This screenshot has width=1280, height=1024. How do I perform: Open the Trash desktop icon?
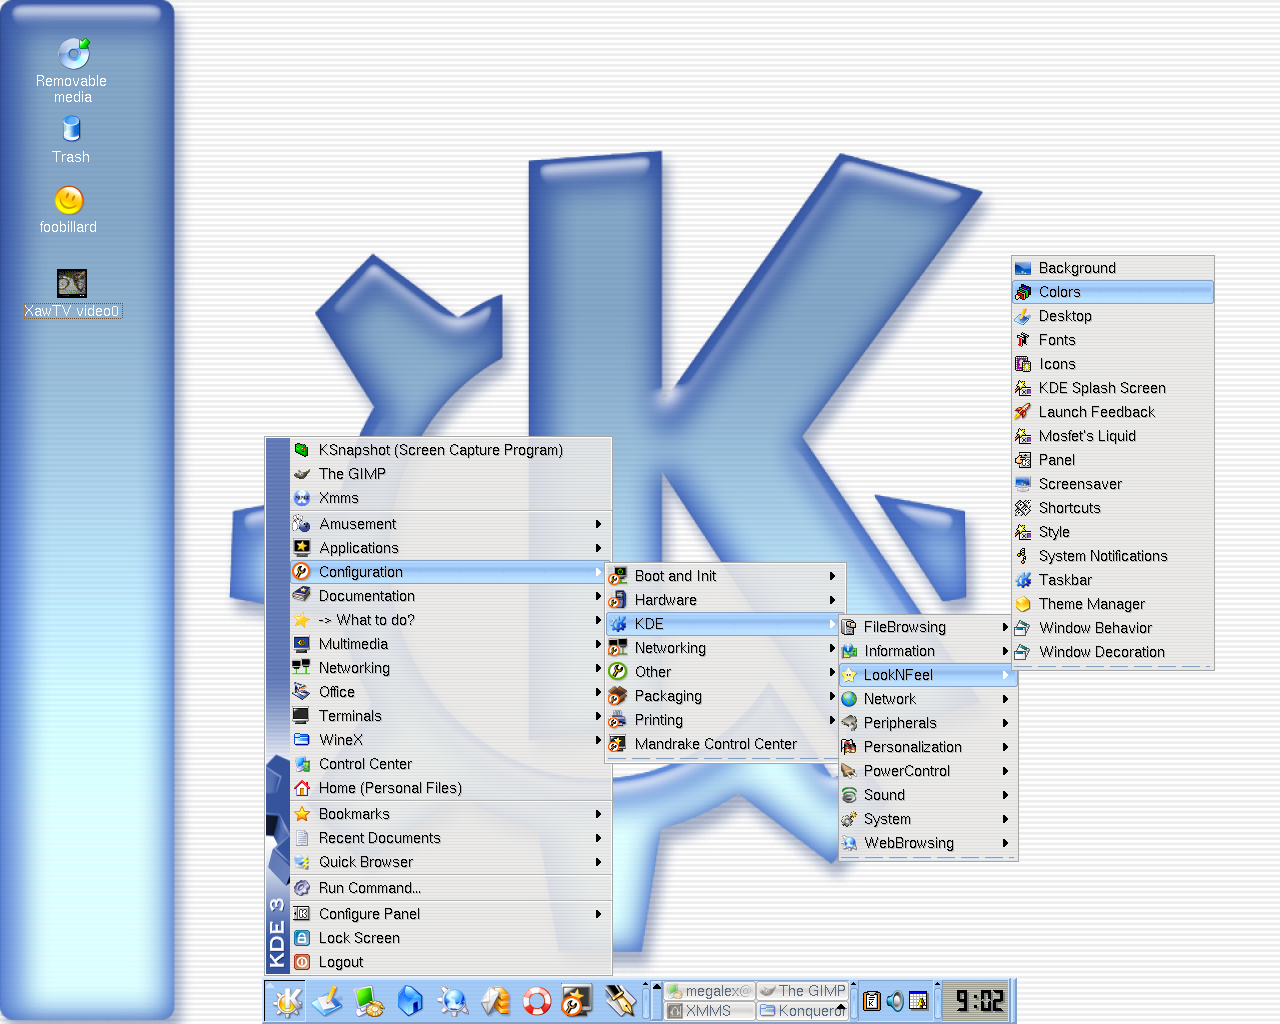[71, 140]
